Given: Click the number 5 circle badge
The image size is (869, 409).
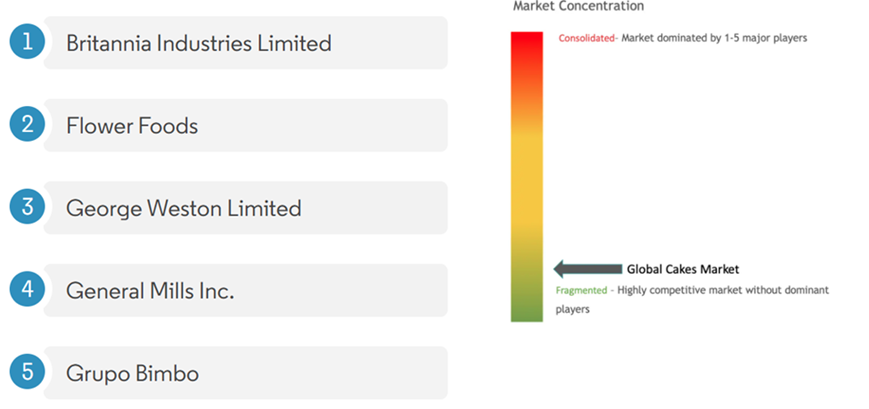Looking at the screenshot, I should (27, 372).
